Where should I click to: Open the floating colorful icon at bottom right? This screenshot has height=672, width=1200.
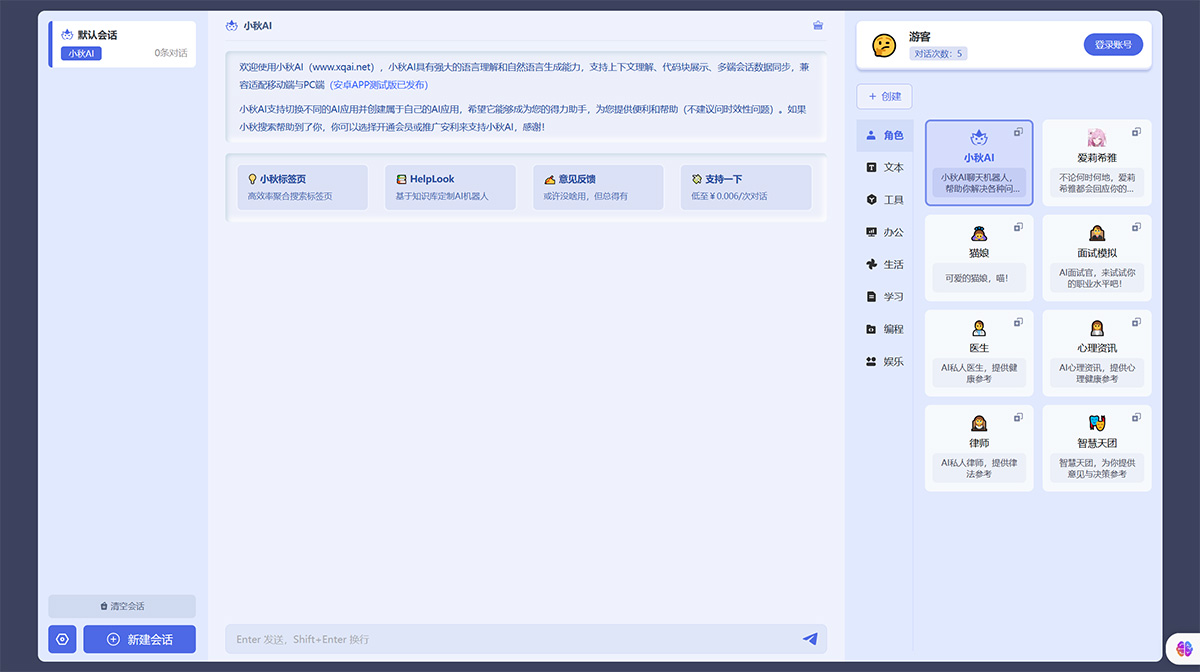(1184, 648)
